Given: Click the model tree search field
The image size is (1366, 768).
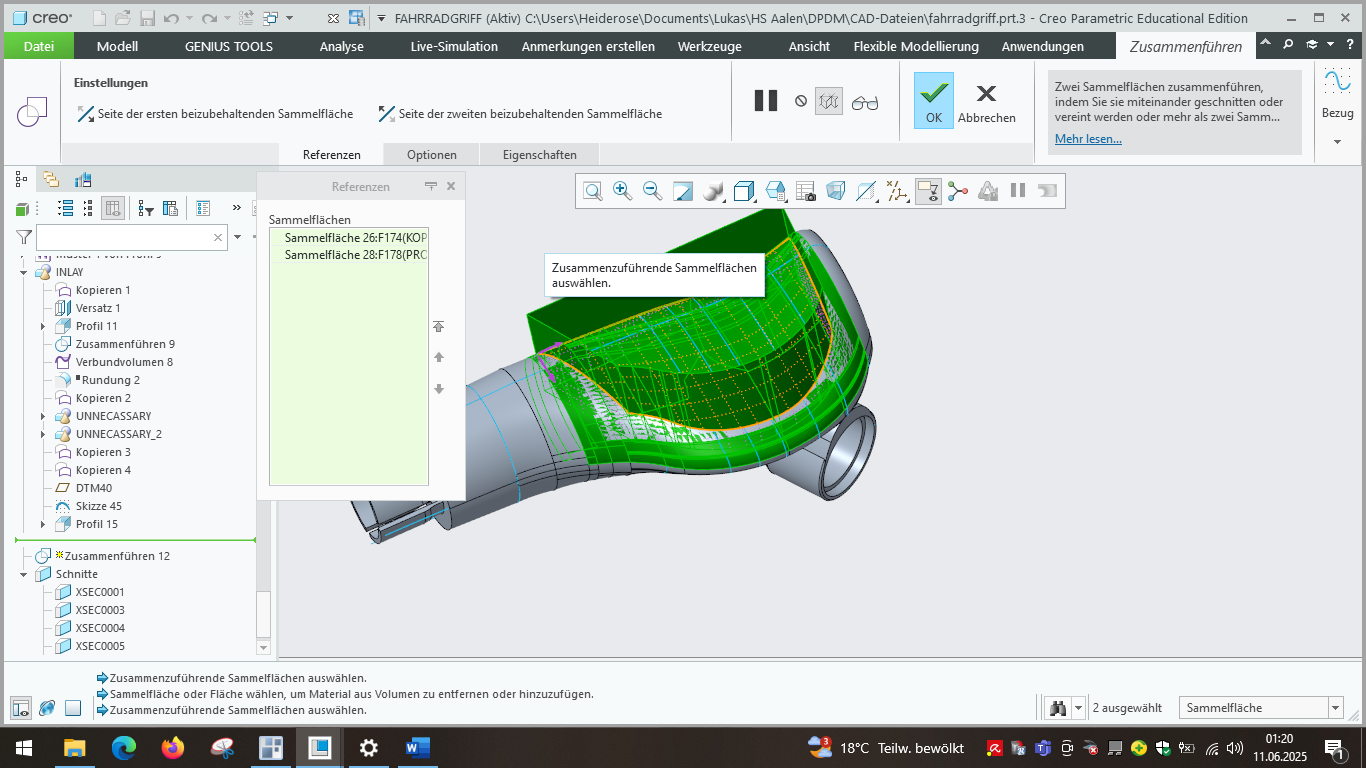Looking at the screenshot, I should coord(123,238).
